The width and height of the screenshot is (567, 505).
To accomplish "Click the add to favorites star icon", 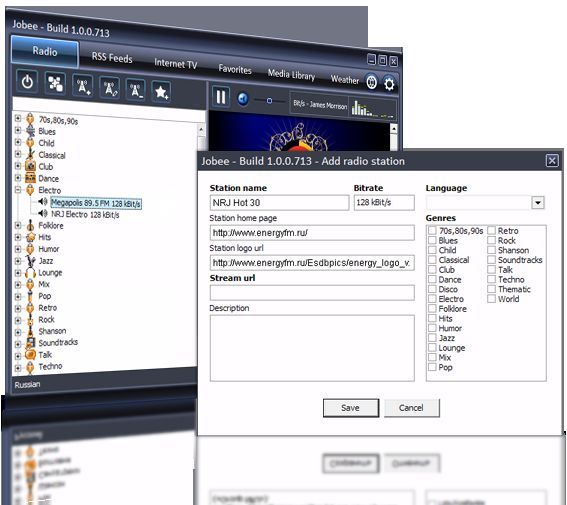I will (x=161, y=92).
